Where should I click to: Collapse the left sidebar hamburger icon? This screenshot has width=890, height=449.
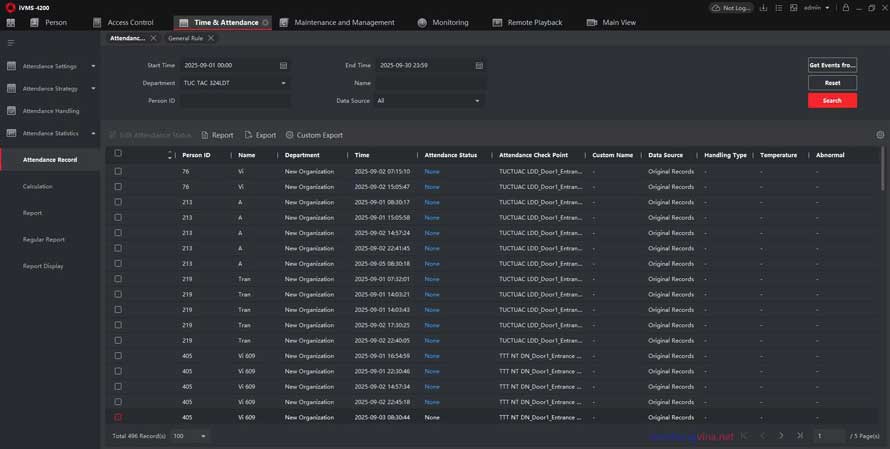tap(11, 42)
